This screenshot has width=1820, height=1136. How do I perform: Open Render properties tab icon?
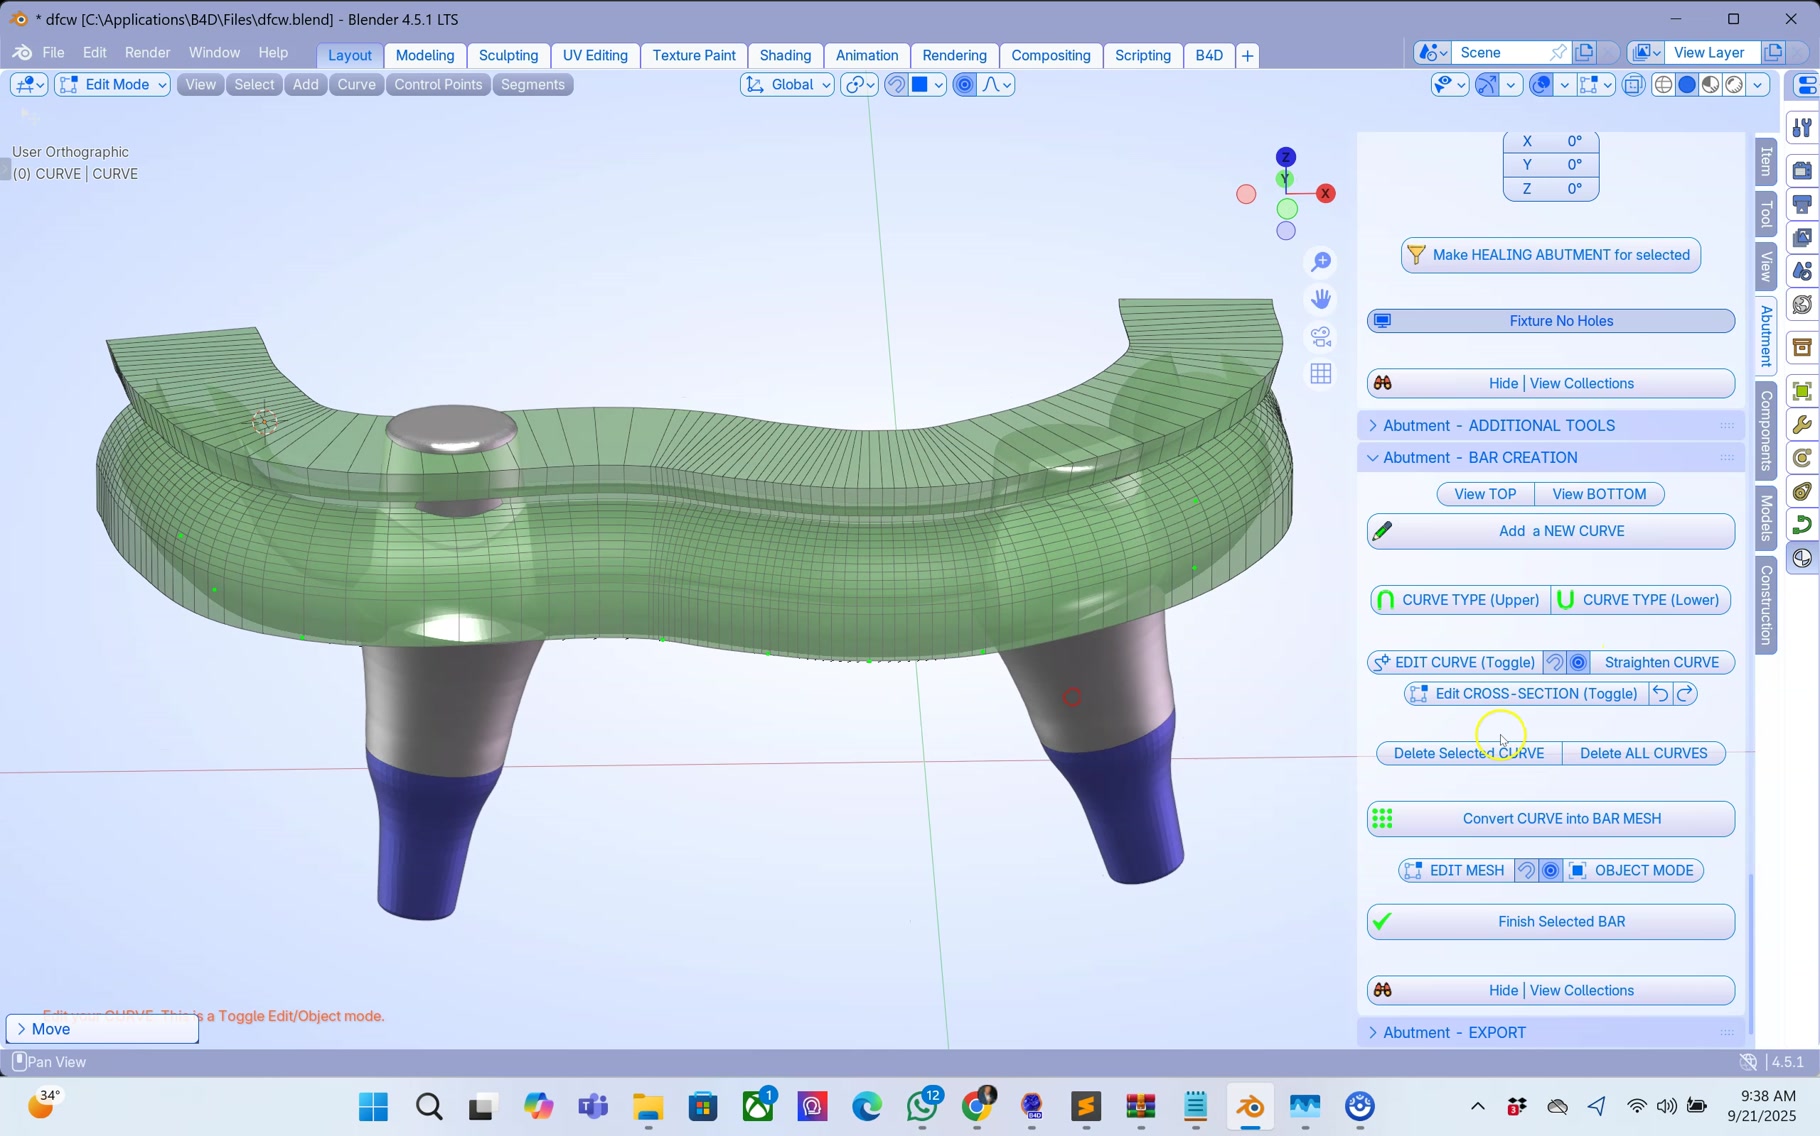coord(1803,171)
